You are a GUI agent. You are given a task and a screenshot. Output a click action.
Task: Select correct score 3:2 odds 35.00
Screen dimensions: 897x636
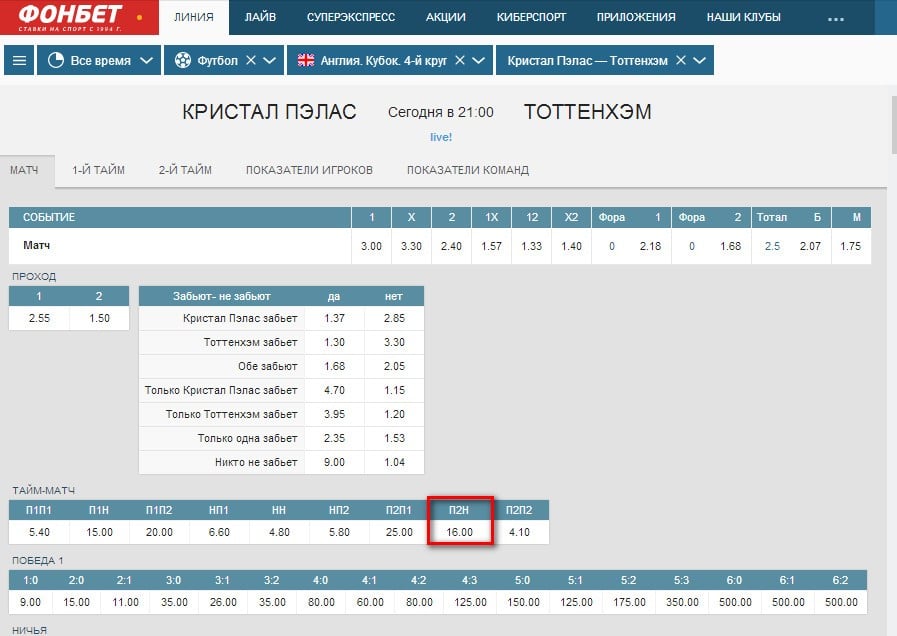click(272, 602)
